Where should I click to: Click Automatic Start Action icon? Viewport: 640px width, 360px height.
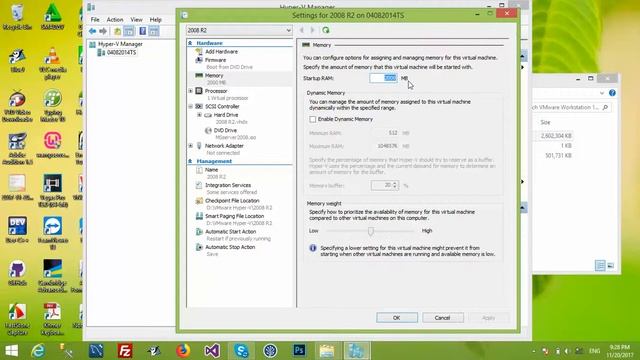[x=199, y=232]
